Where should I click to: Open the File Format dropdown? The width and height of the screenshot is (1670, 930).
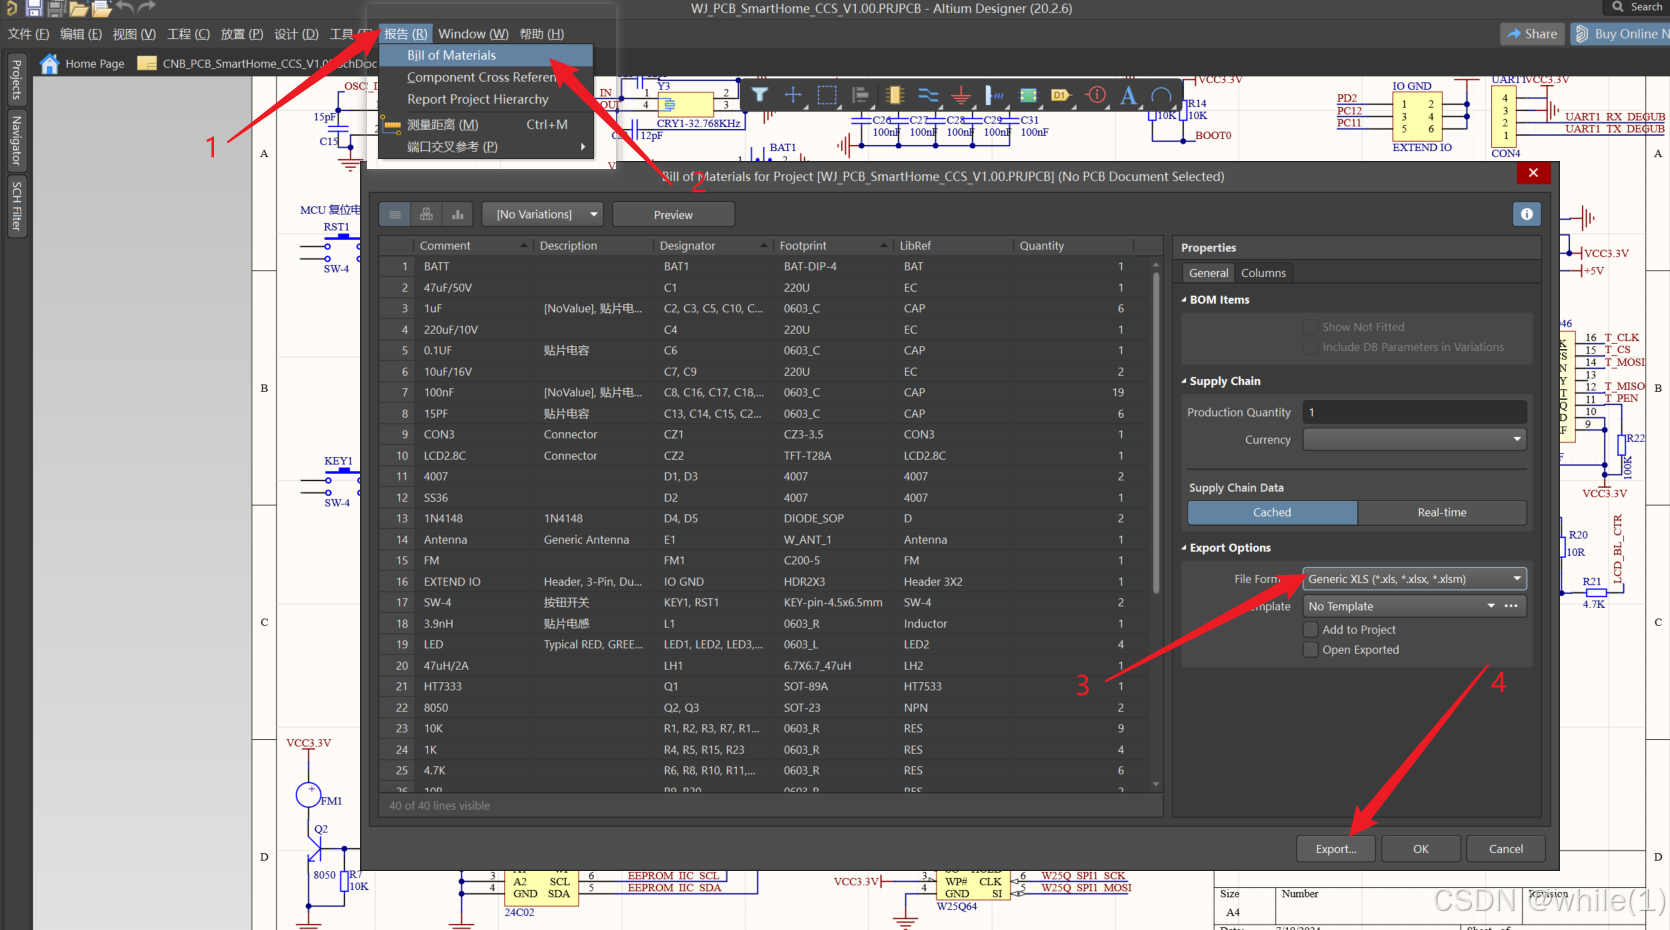coord(1414,579)
